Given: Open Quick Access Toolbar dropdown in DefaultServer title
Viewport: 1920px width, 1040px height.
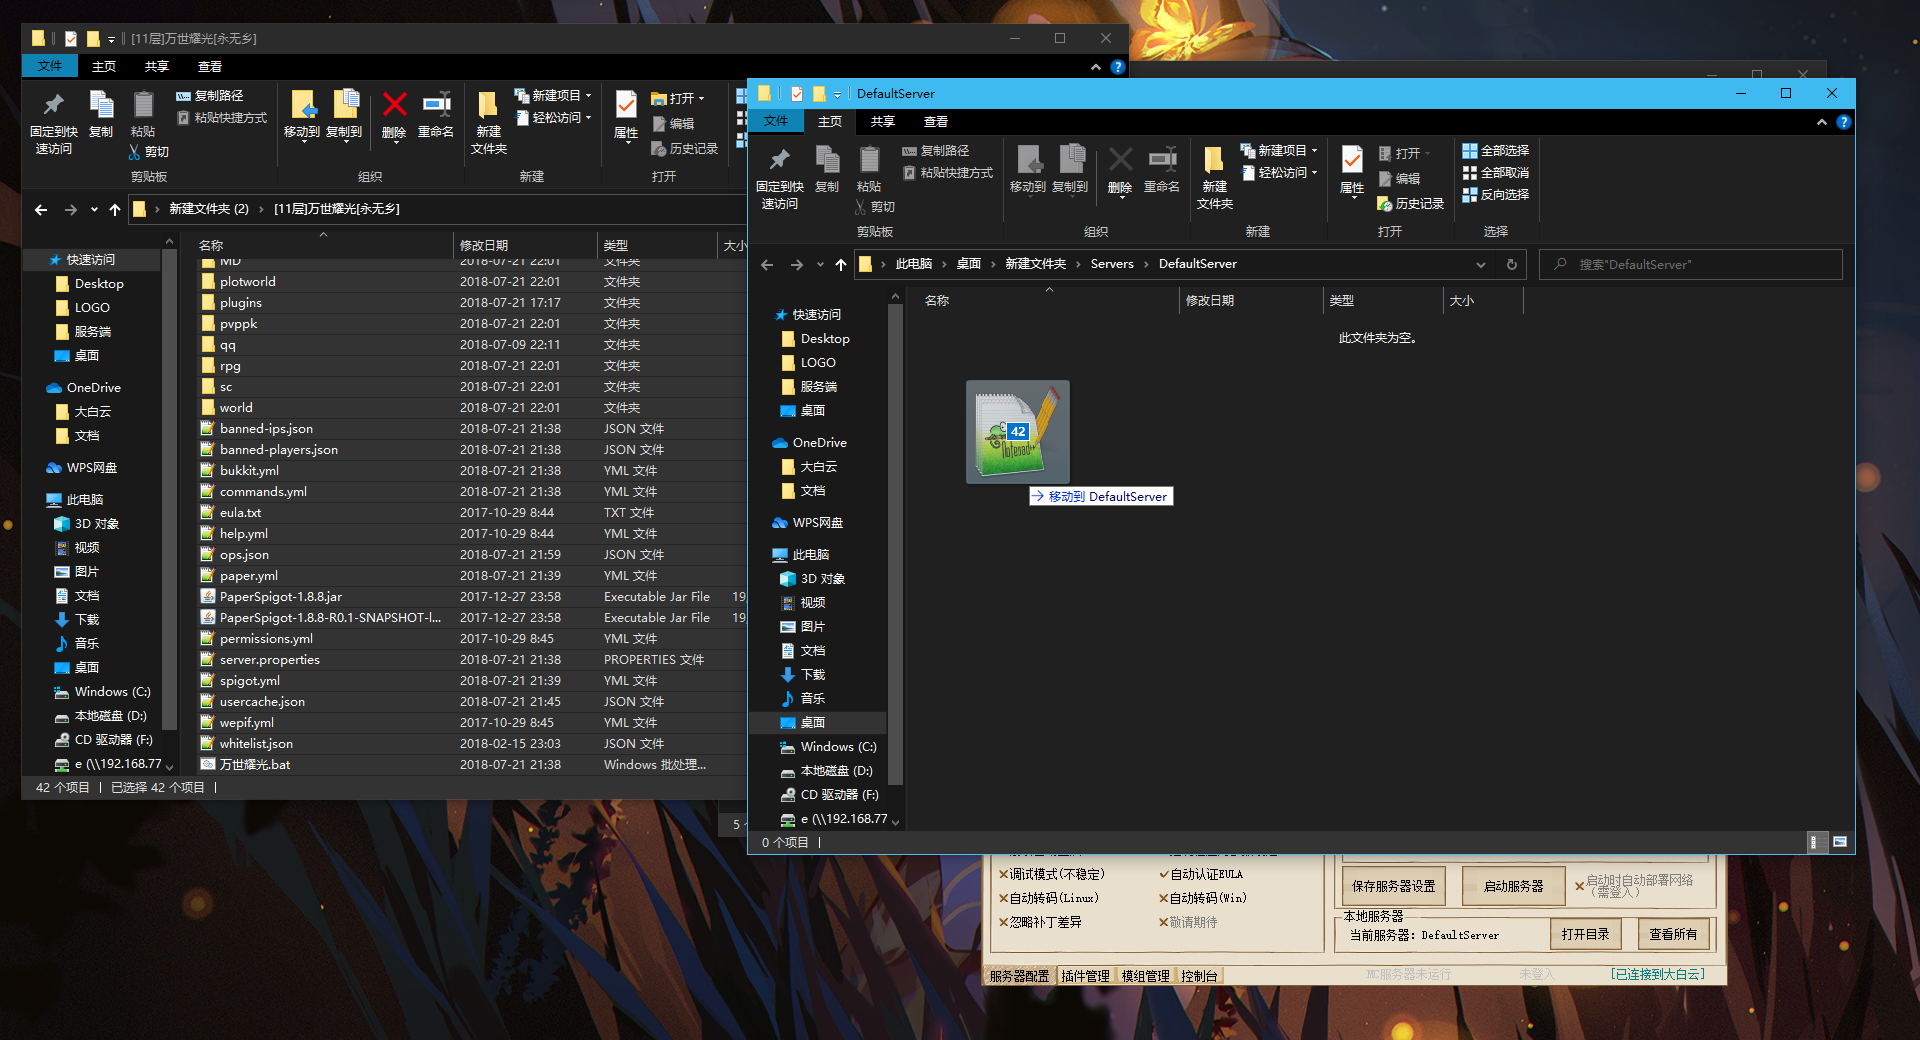Looking at the screenshot, I should click(x=837, y=94).
